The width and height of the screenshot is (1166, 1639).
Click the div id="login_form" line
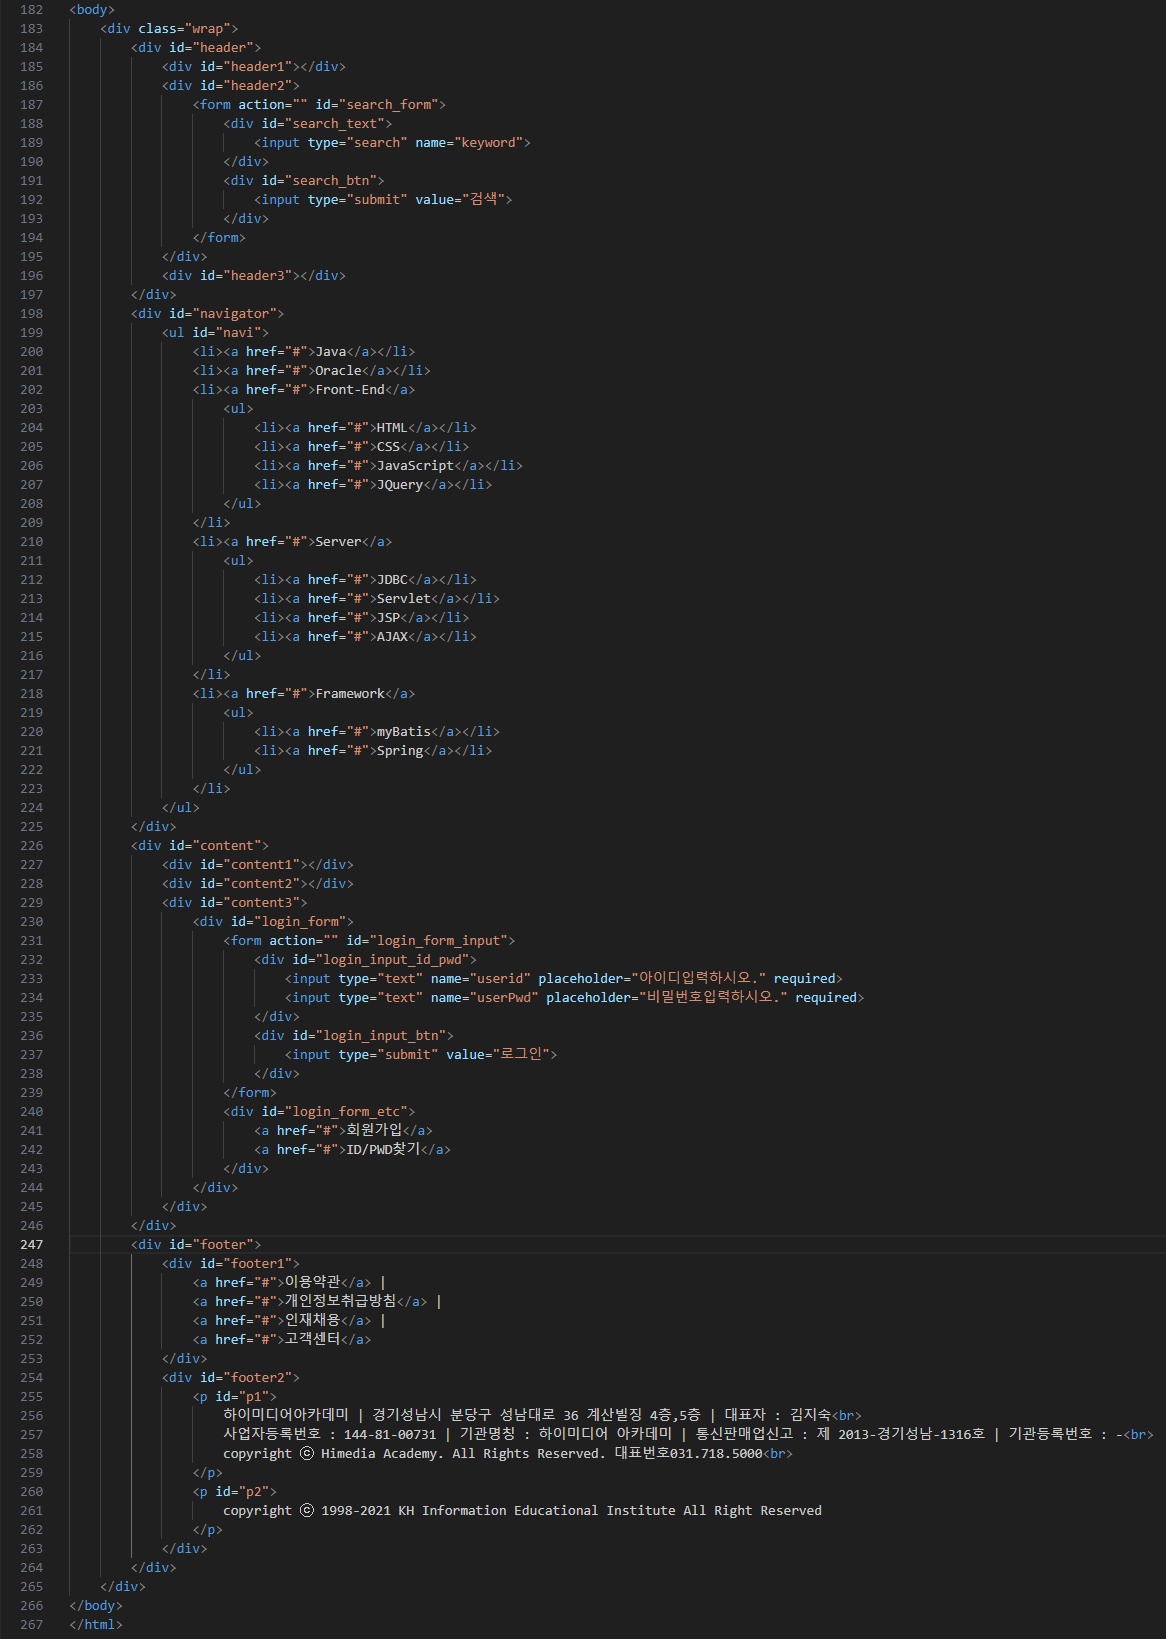click(x=273, y=922)
